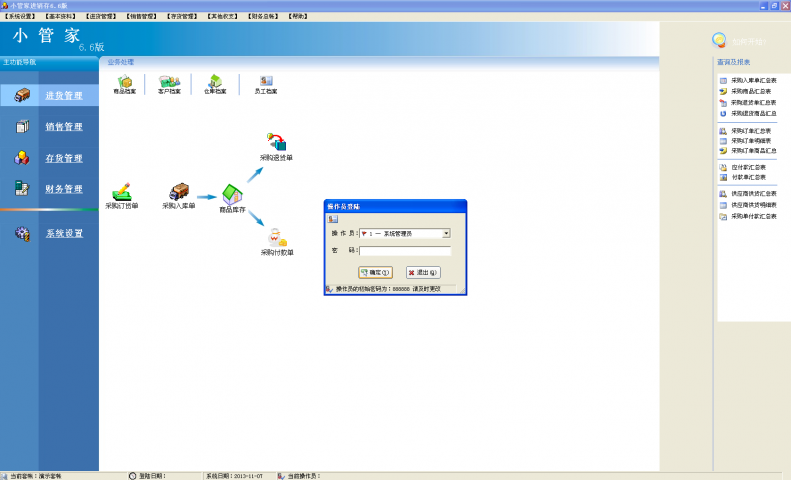Image resolution: width=791 pixels, height=480 pixels.
Task: Open the 【财务总账】 menu
Action: tap(261, 16)
